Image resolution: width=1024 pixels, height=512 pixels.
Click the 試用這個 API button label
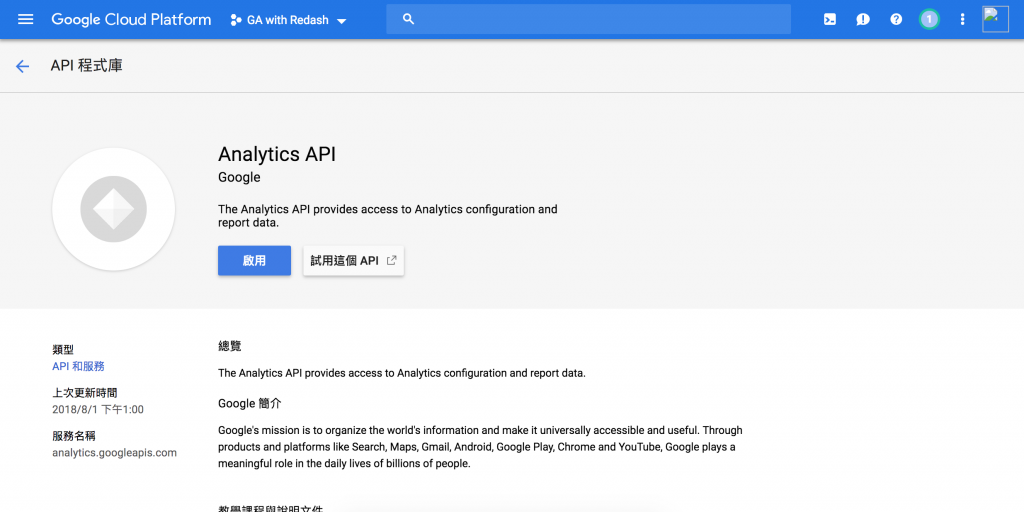pos(344,260)
